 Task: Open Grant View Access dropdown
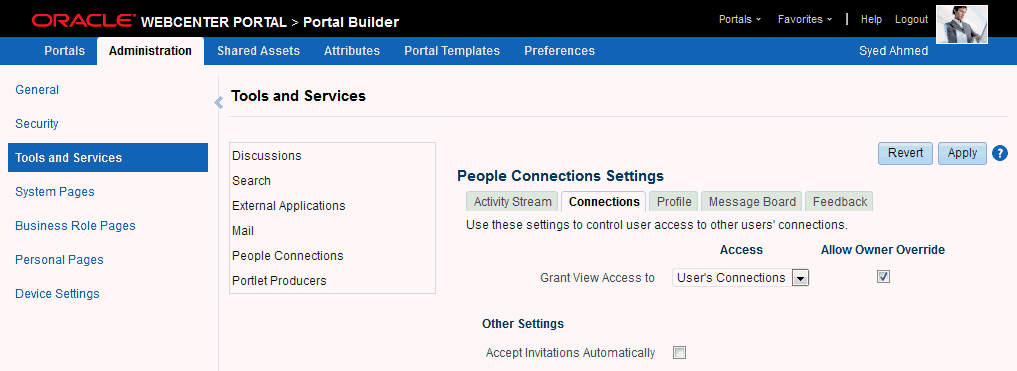pyautogui.click(x=741, y=278)
